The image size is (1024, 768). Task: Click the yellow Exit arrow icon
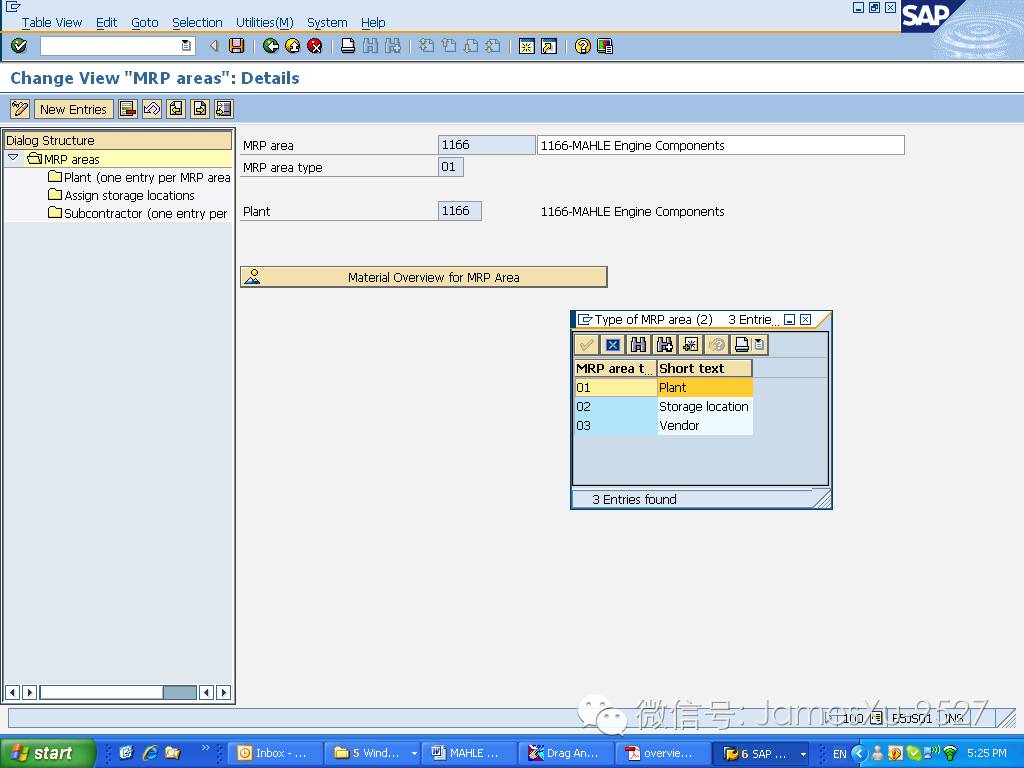tap(293, 46)
